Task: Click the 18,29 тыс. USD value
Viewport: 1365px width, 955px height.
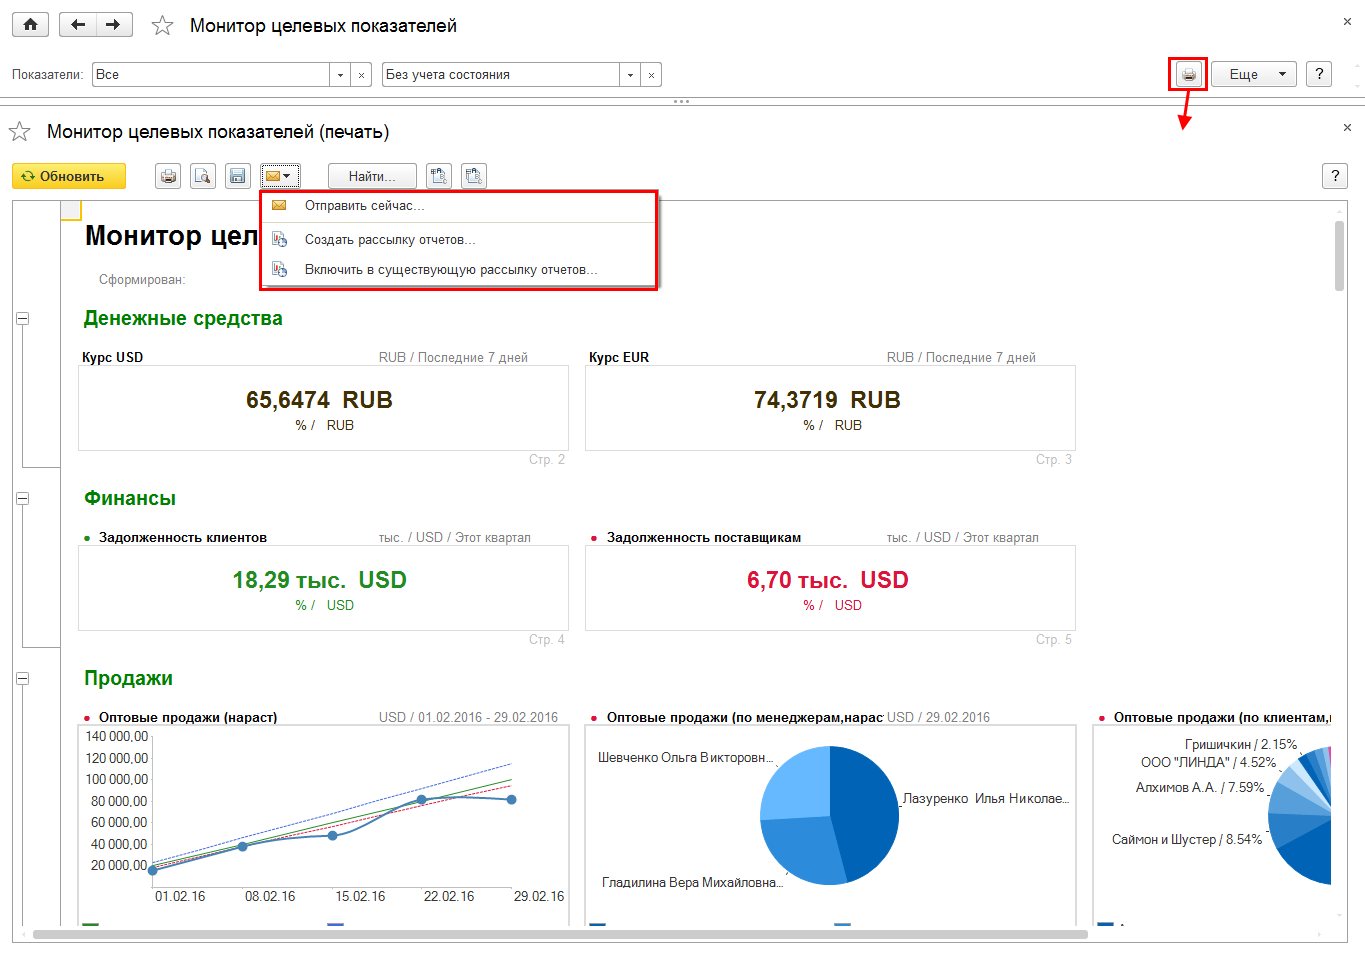Action: 319,580
